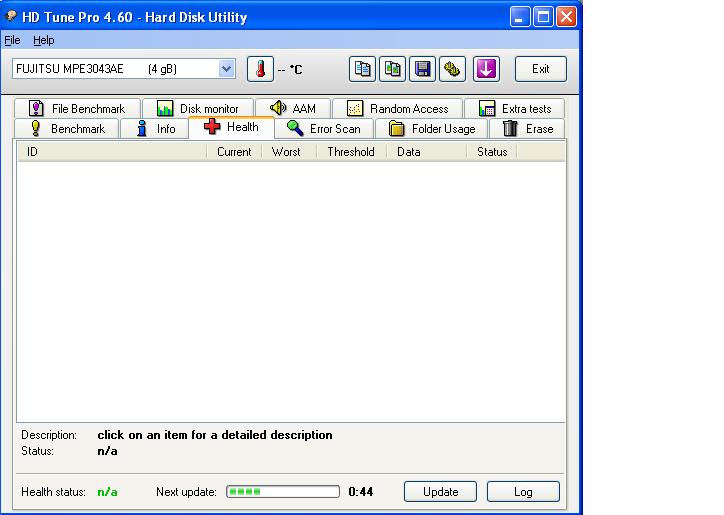Maximize the HD Tune Pro window
Screen dimensions: 724x515
coord(543,17)
